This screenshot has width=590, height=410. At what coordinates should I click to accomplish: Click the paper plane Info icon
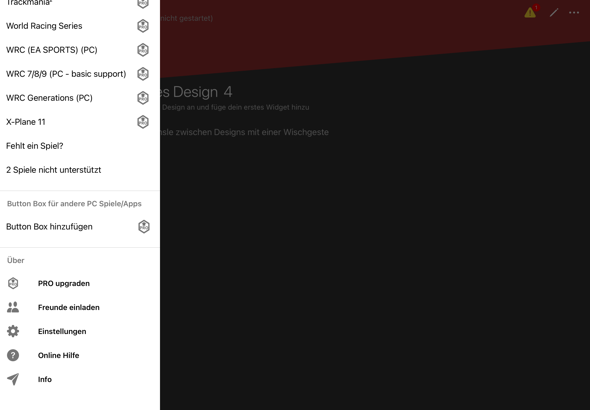click(13, 379)
